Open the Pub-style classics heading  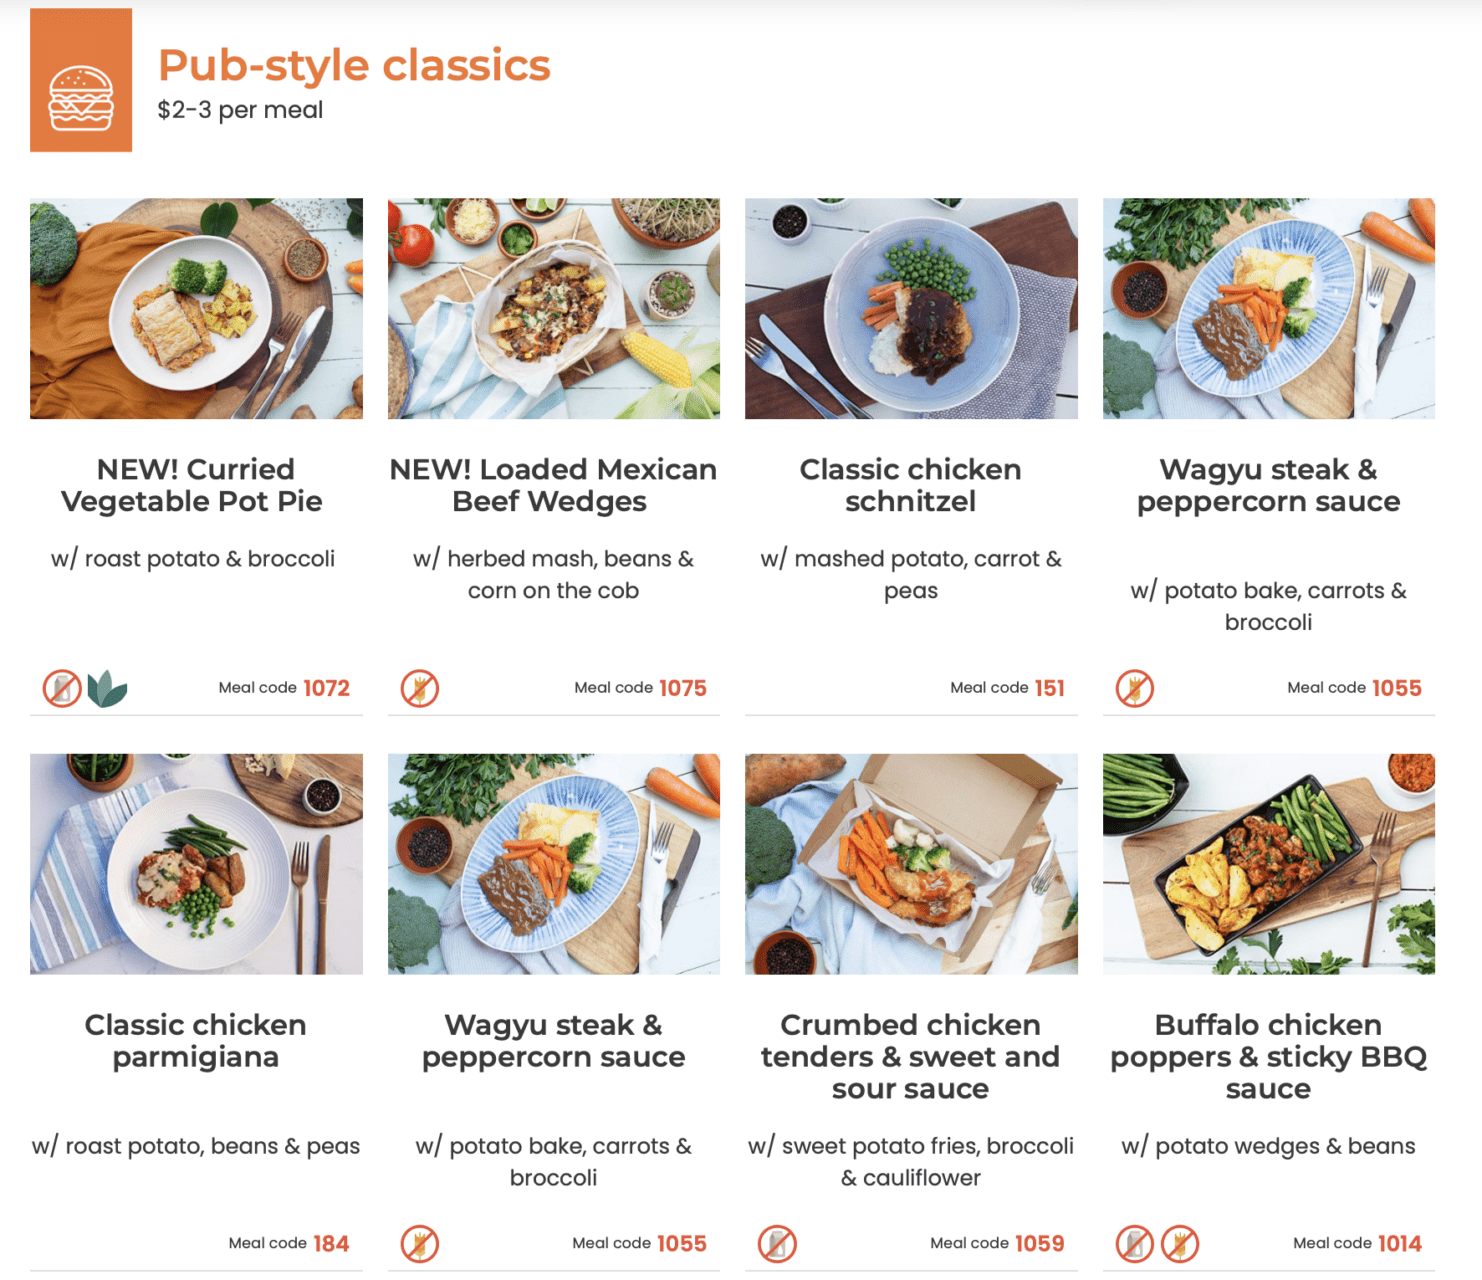[354, 65]
